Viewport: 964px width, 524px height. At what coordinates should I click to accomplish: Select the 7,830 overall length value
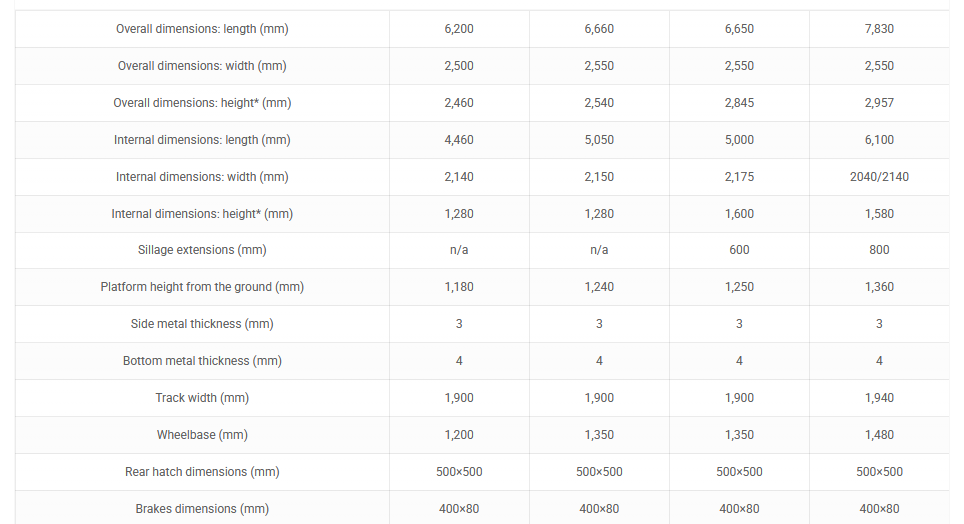[879, 29]
